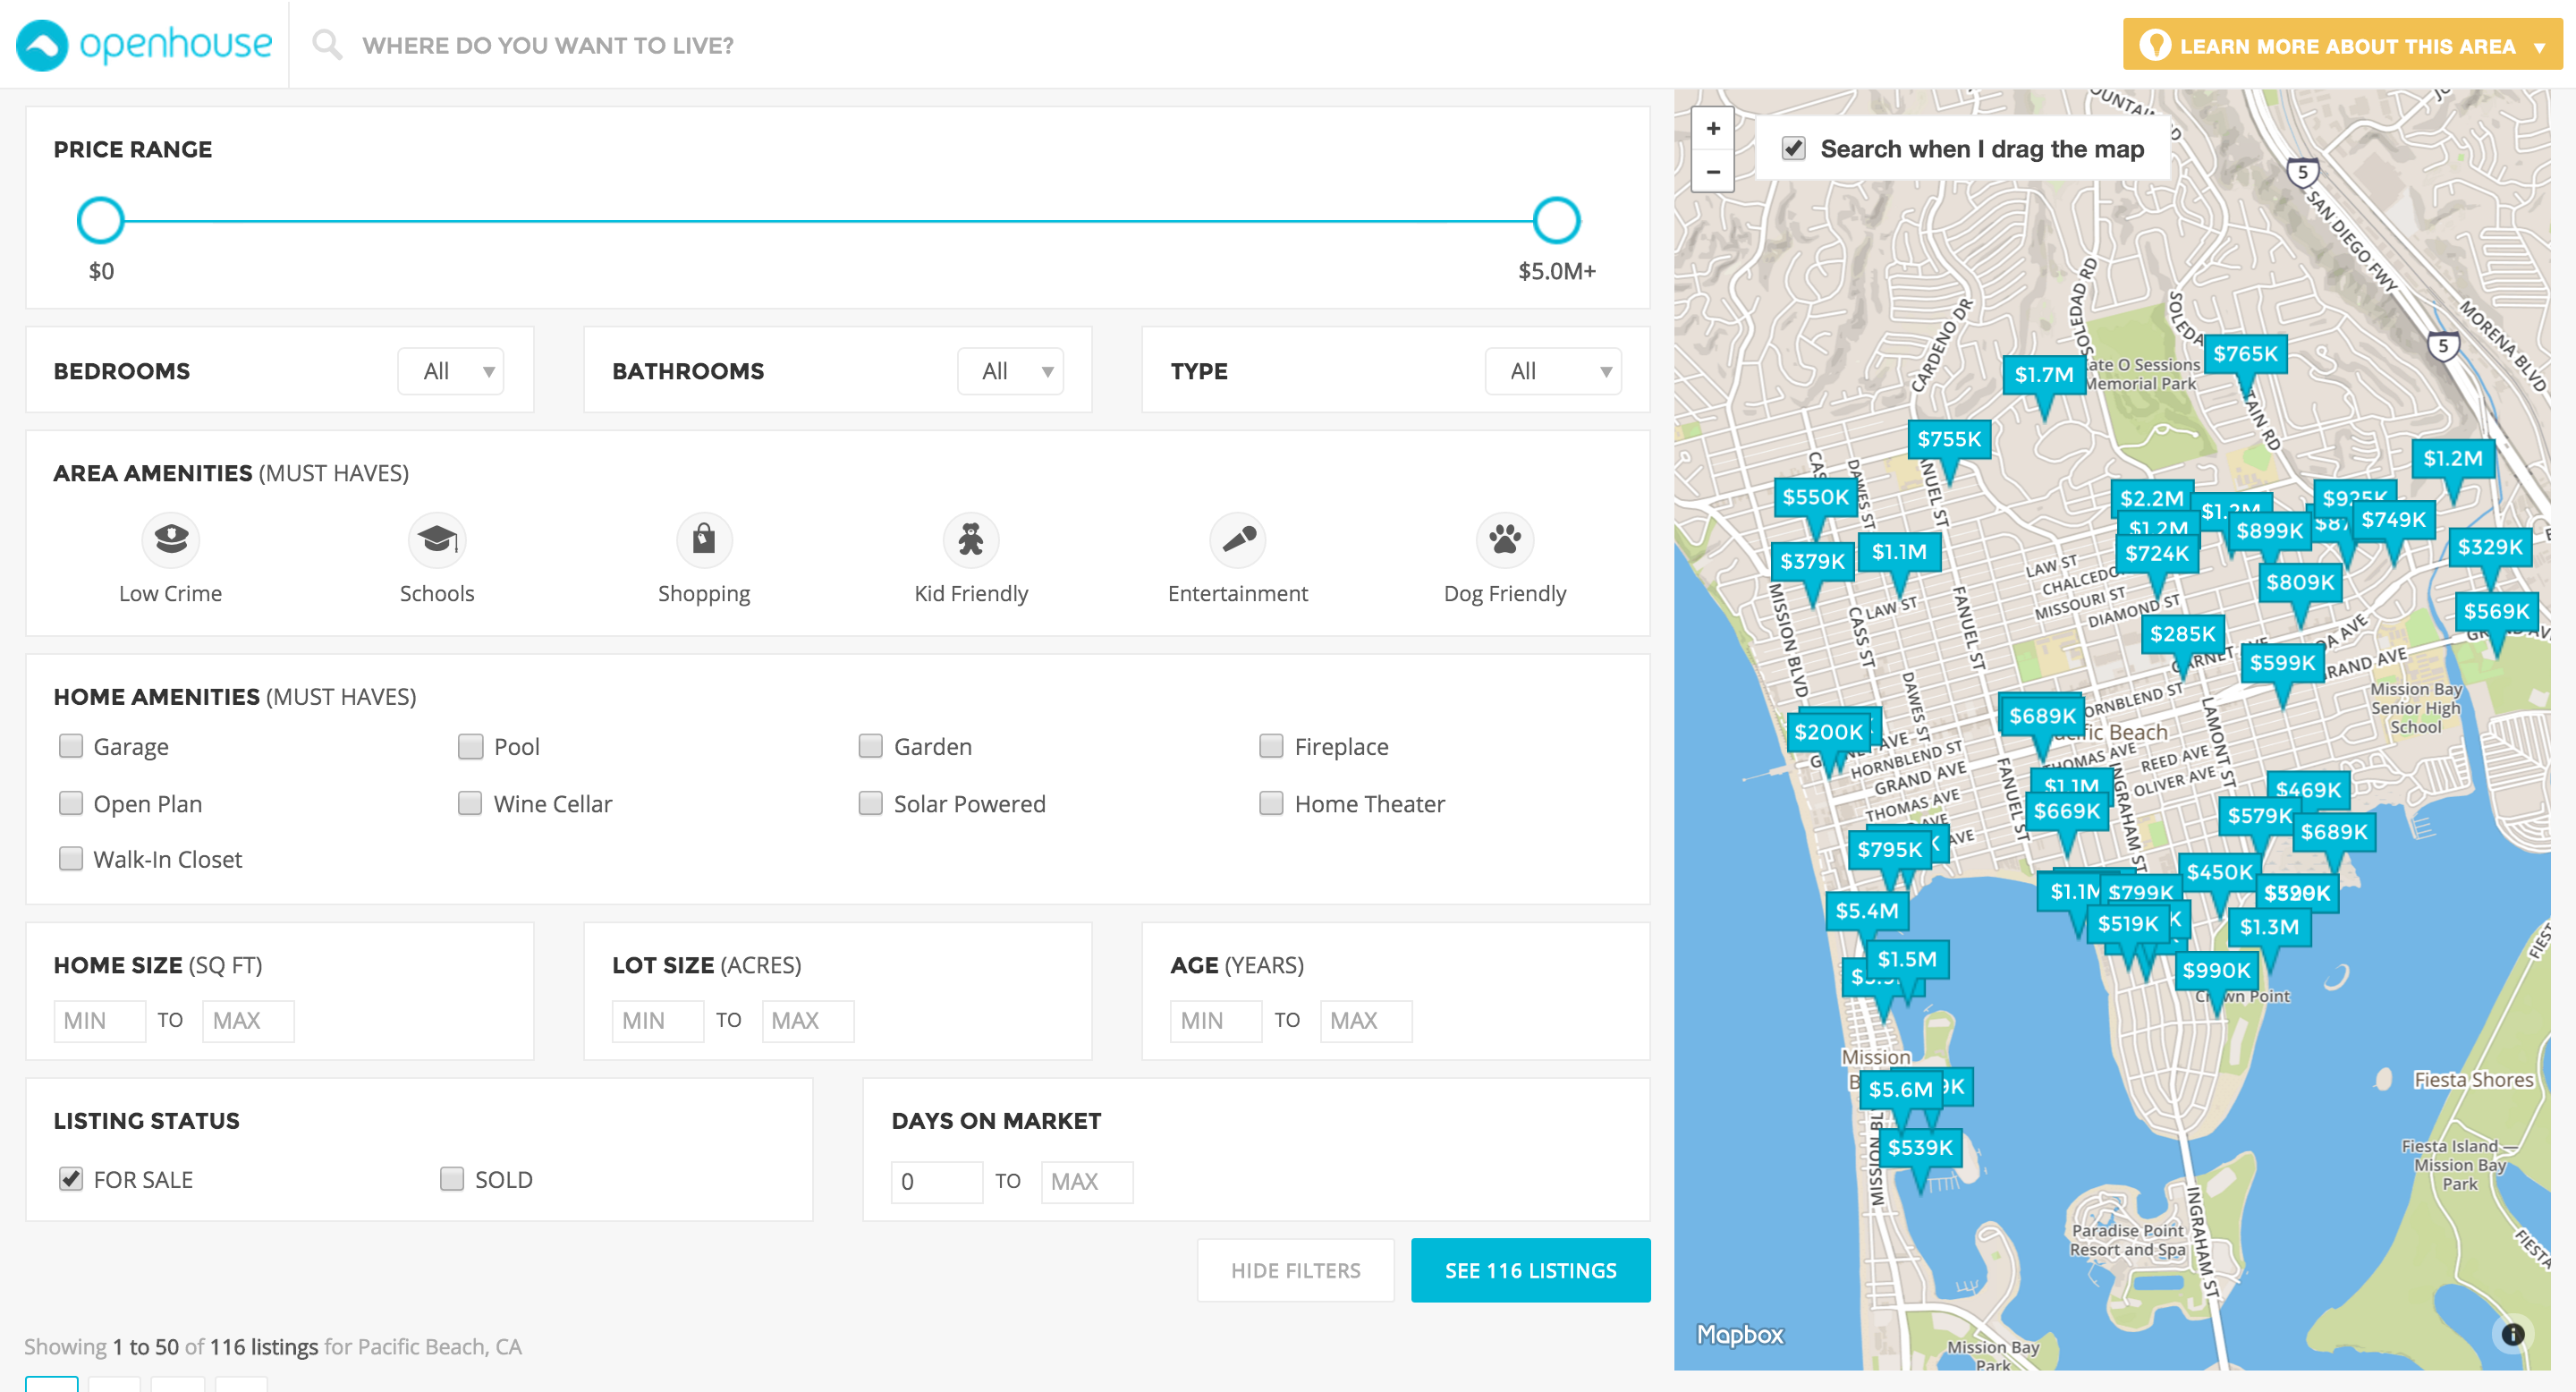Zoom in the map with plus button
The image size is (2576, 1392).
(x=1713, y=129)
